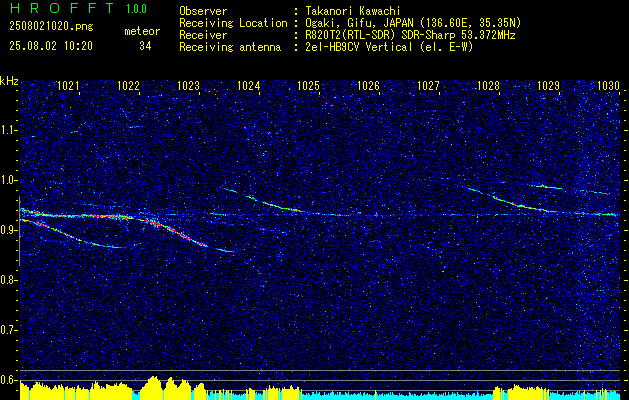Click the 1.0 kHz frequency label
This screenshot has width=629, height=400.
tap(8, 180)
